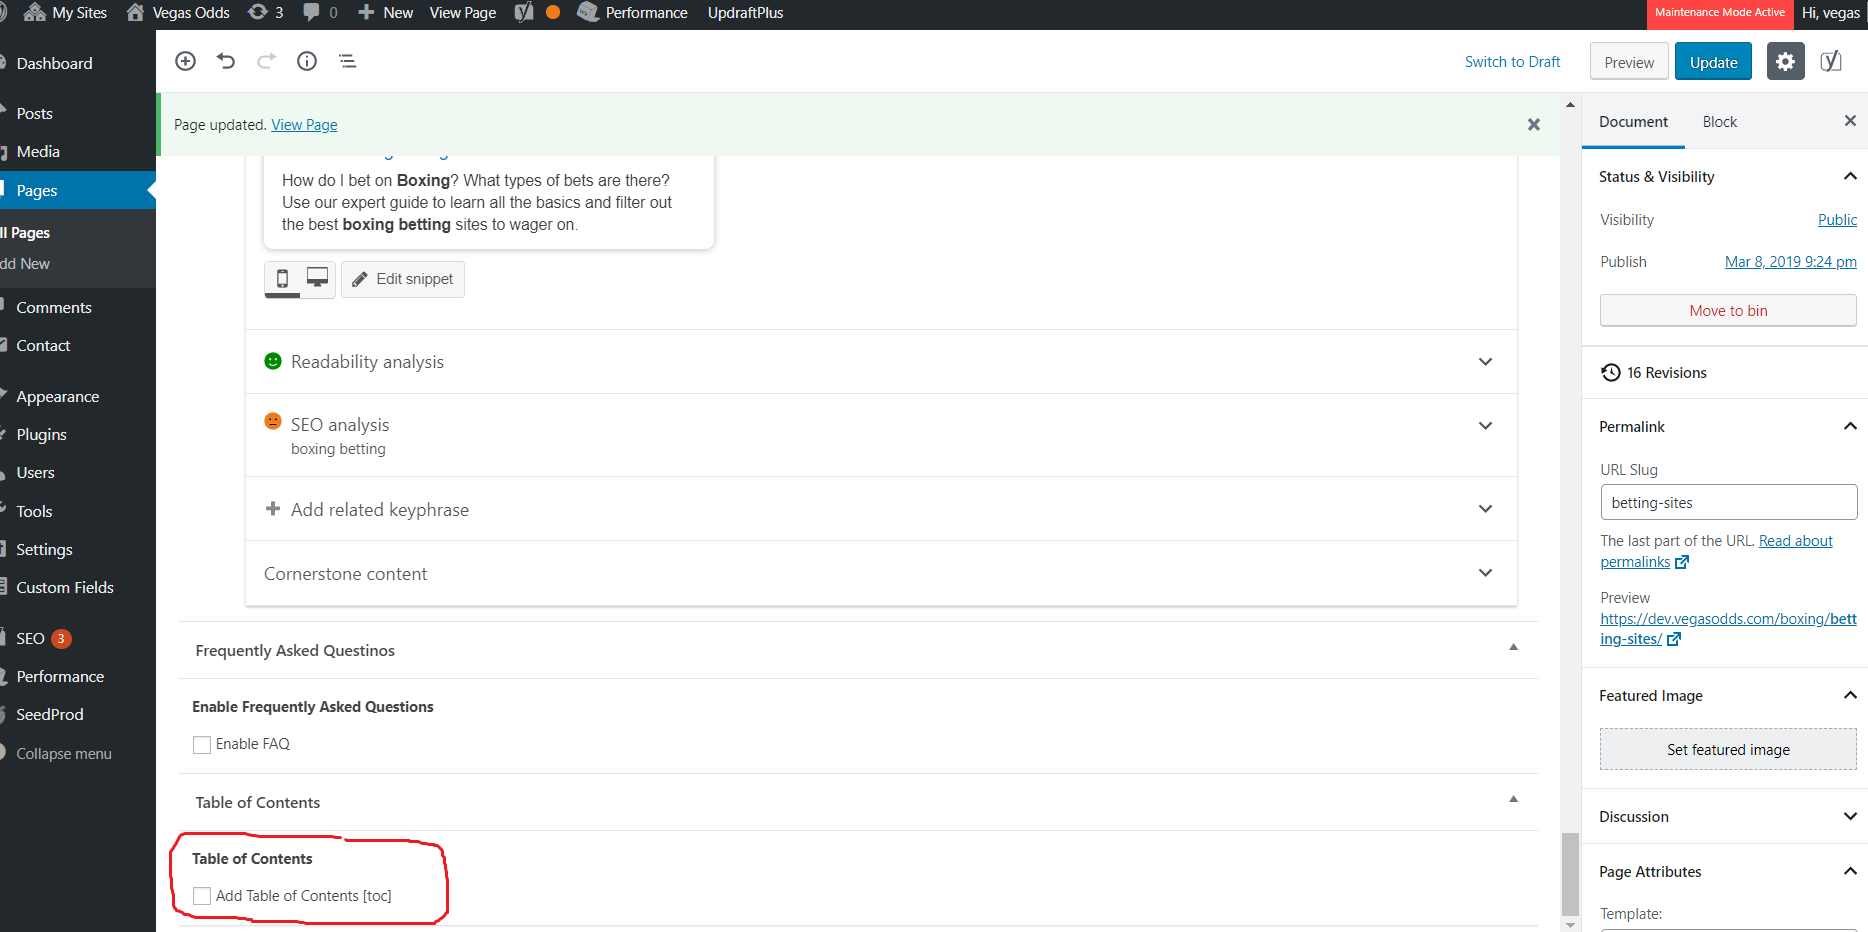Open Posts in admin menu
The height and width of the screenshot is (932, 1868).
point(34,114)
